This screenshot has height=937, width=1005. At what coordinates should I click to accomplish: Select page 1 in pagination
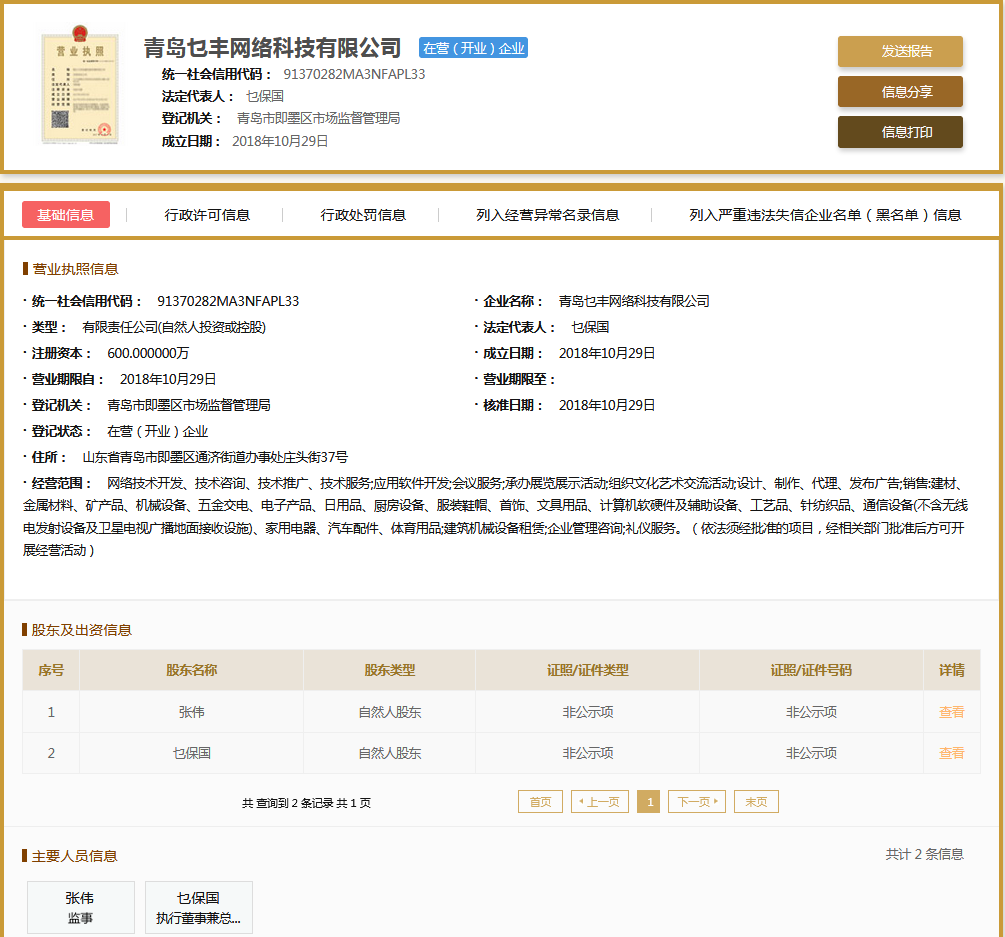pyautogui.click(x=648, y=802)
